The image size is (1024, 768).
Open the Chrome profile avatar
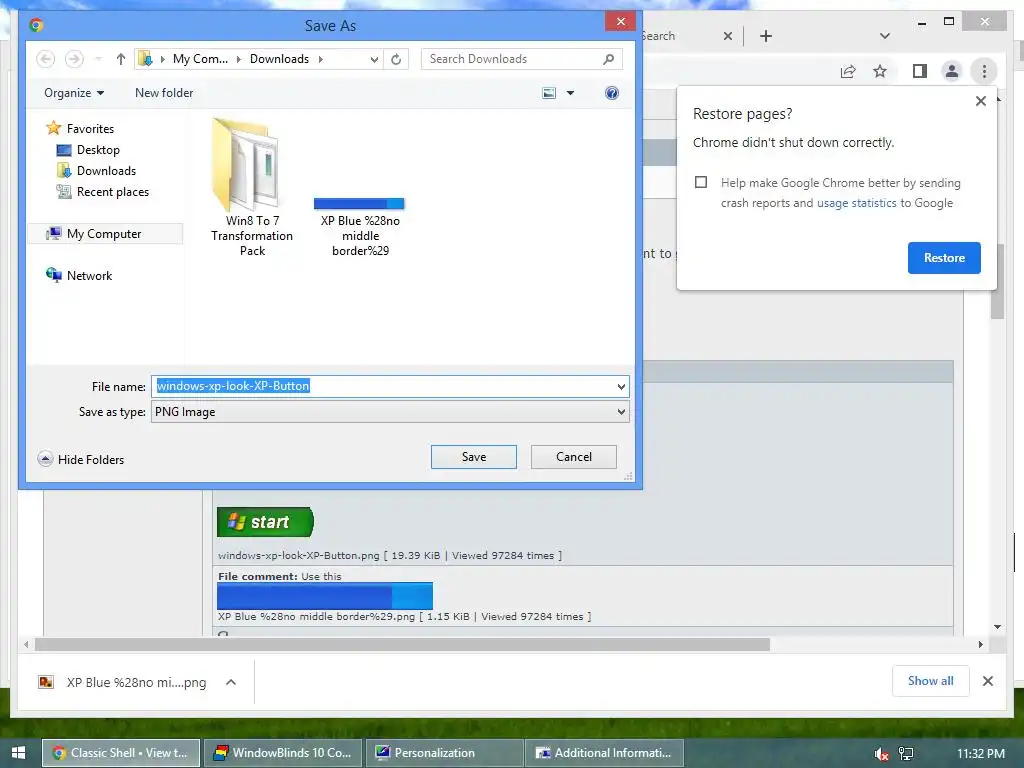[952, 71]
